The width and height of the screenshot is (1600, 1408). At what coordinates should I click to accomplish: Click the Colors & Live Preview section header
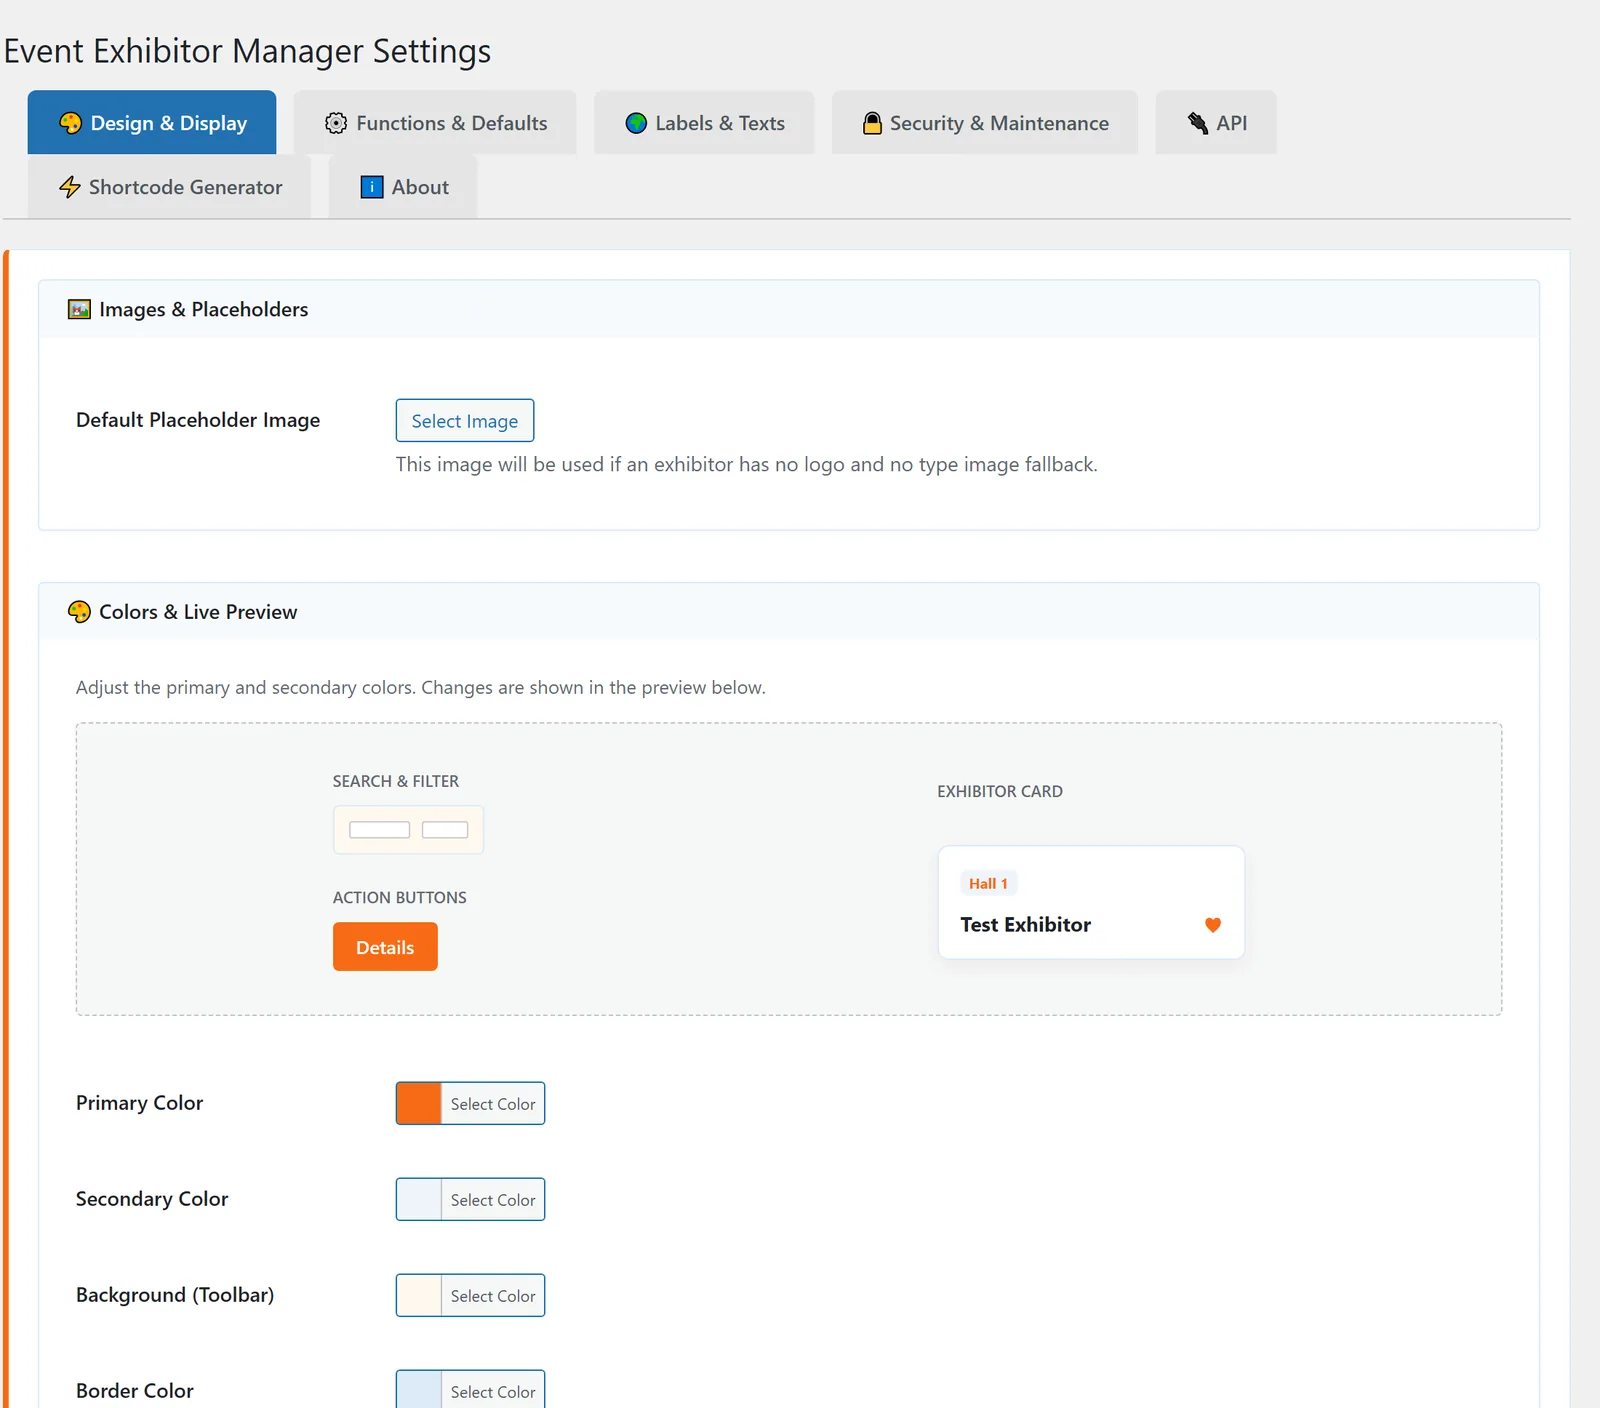(789, 612)
